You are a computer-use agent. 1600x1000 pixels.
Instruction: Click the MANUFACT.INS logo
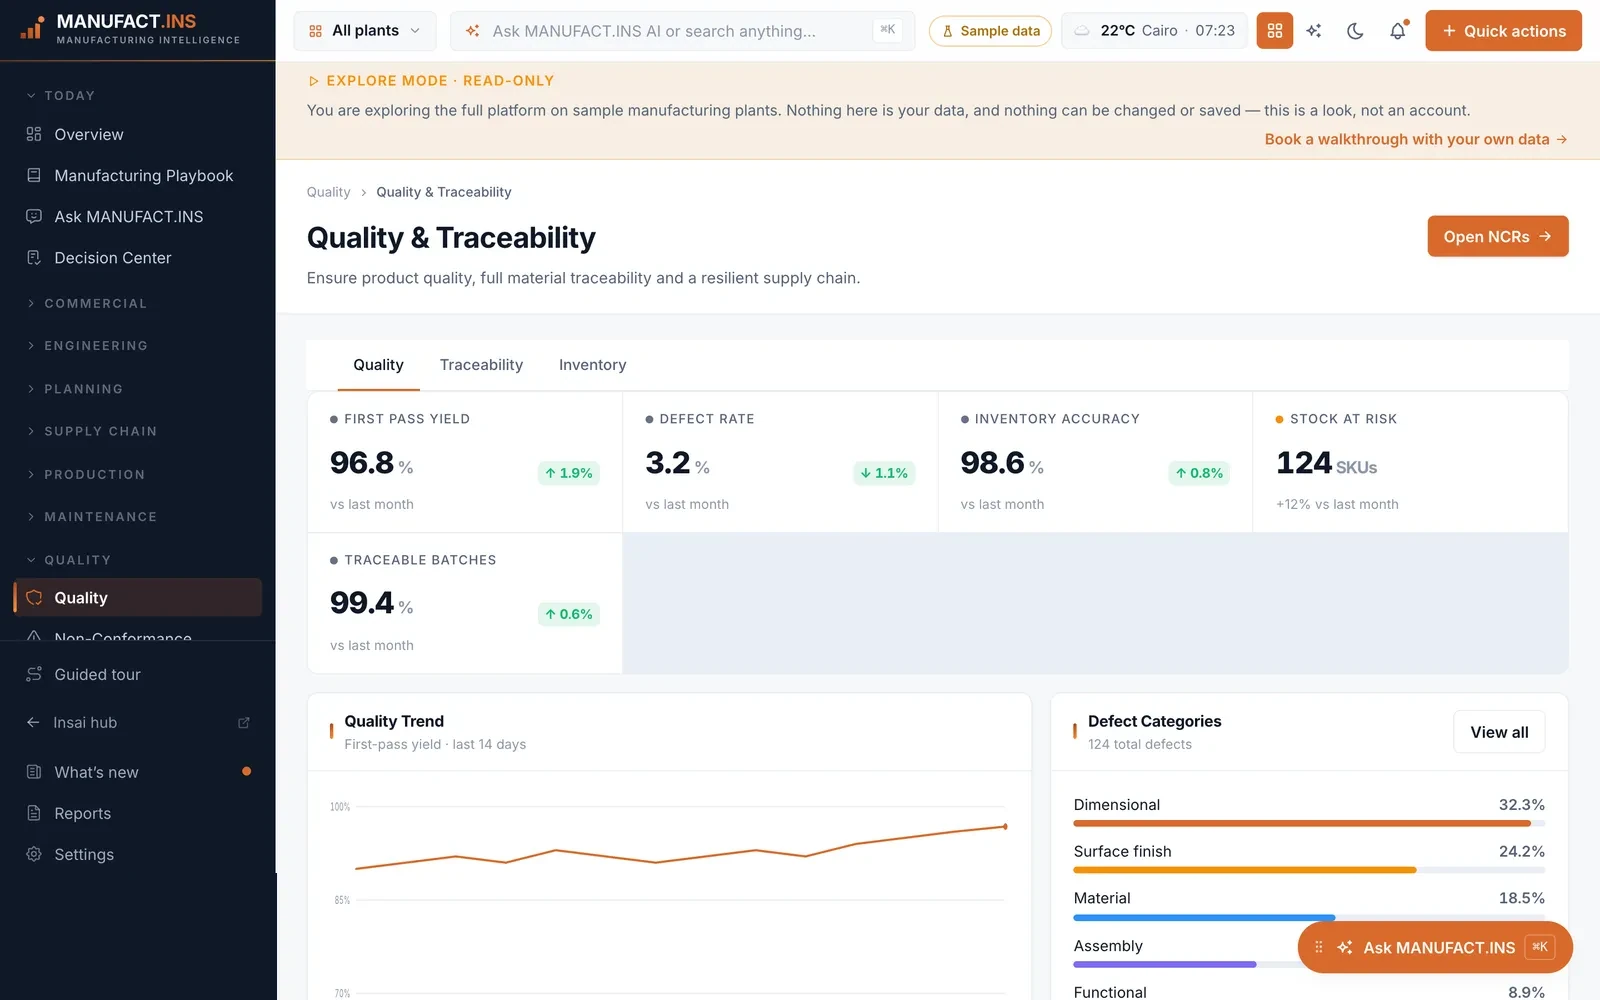click(x=130, y=29)
